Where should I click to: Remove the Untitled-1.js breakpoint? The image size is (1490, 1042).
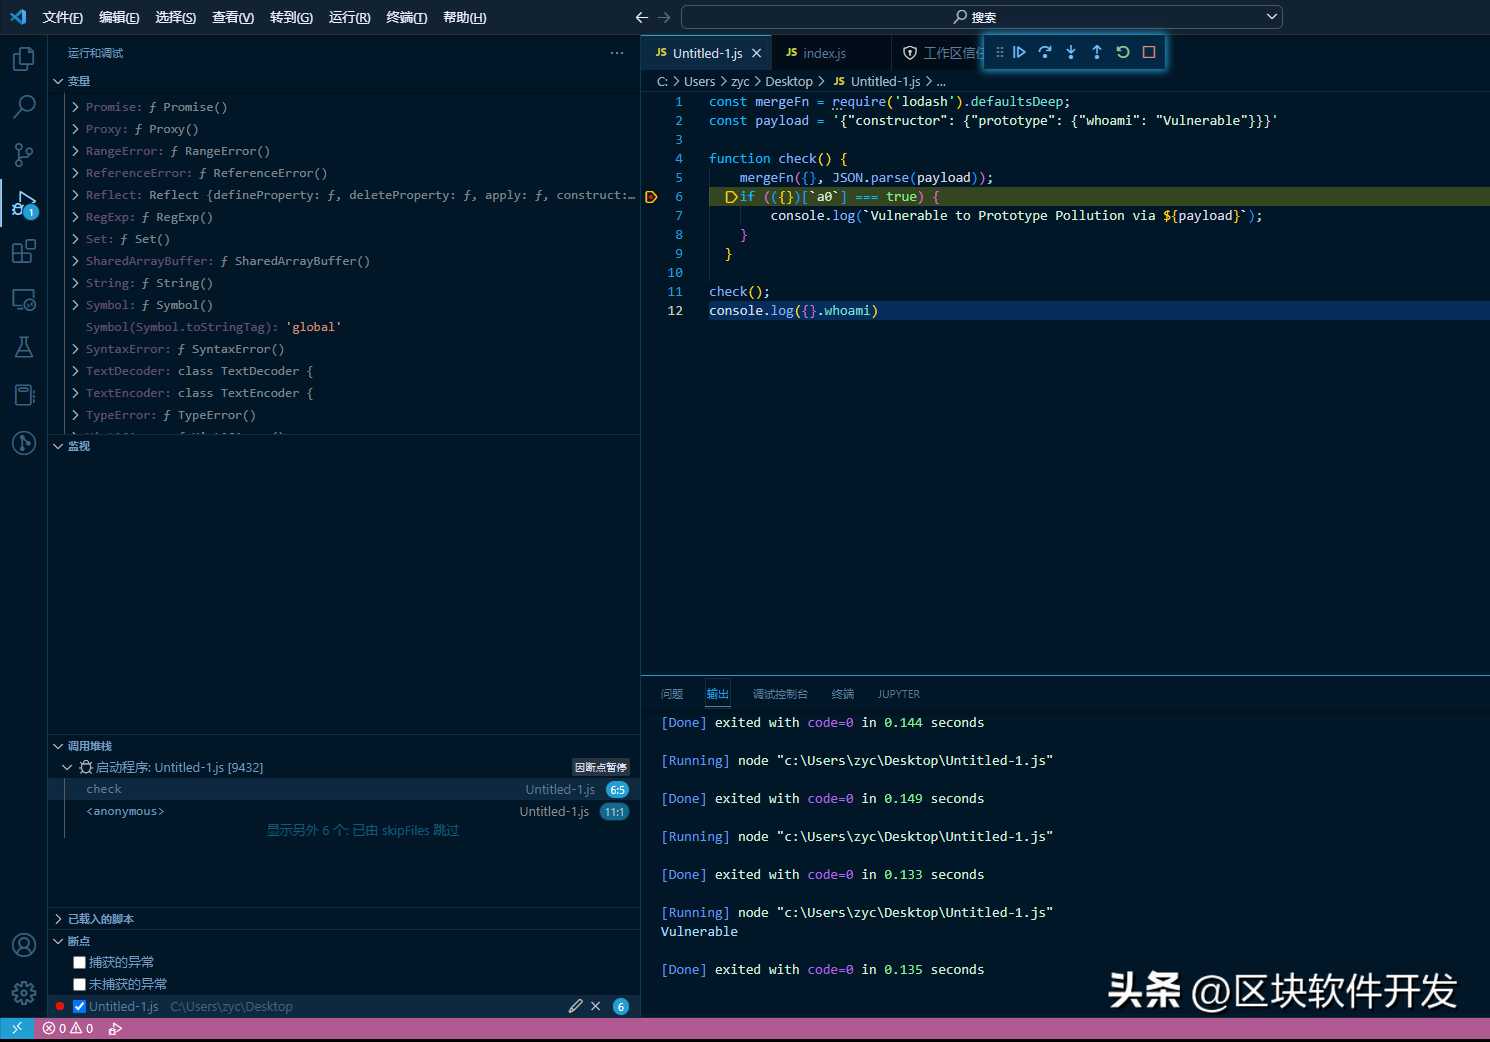[596, 1006]
